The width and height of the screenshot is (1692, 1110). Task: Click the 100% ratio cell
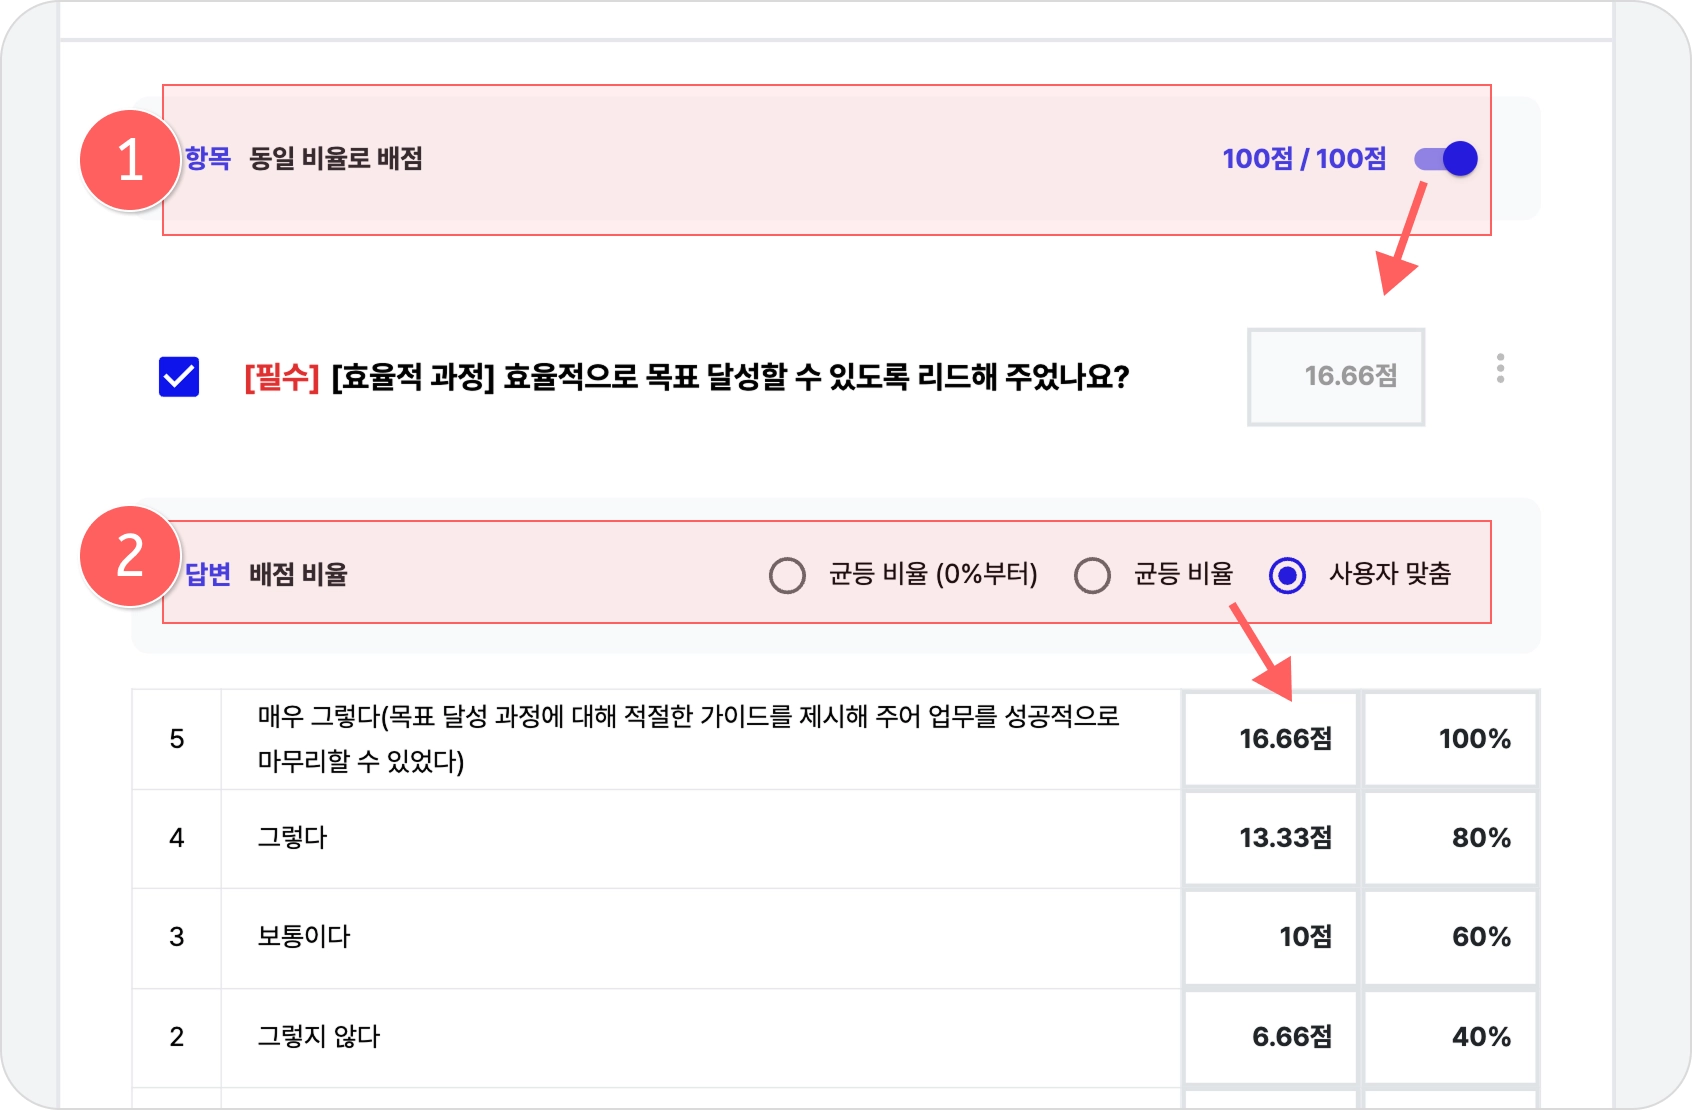click(x=1451, y=739)
